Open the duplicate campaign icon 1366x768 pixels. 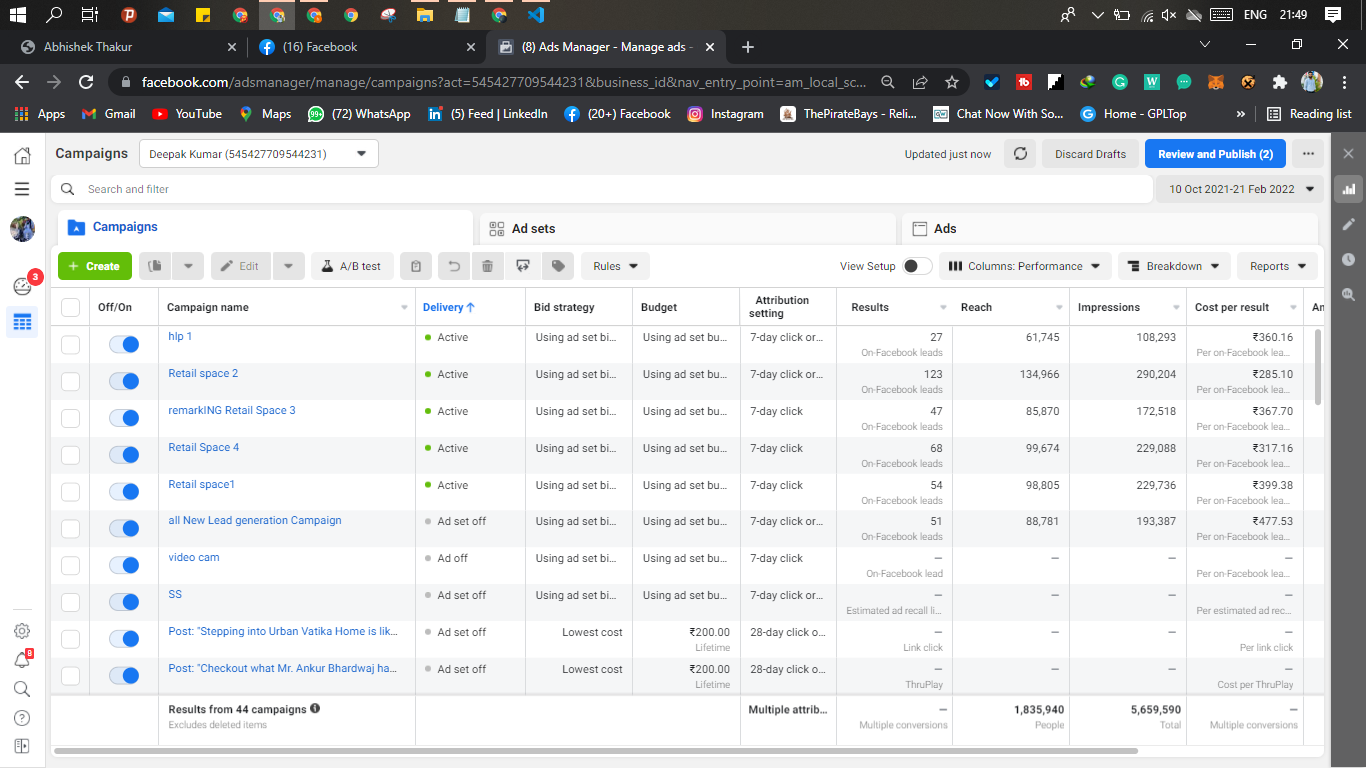[x=155, y=266]
